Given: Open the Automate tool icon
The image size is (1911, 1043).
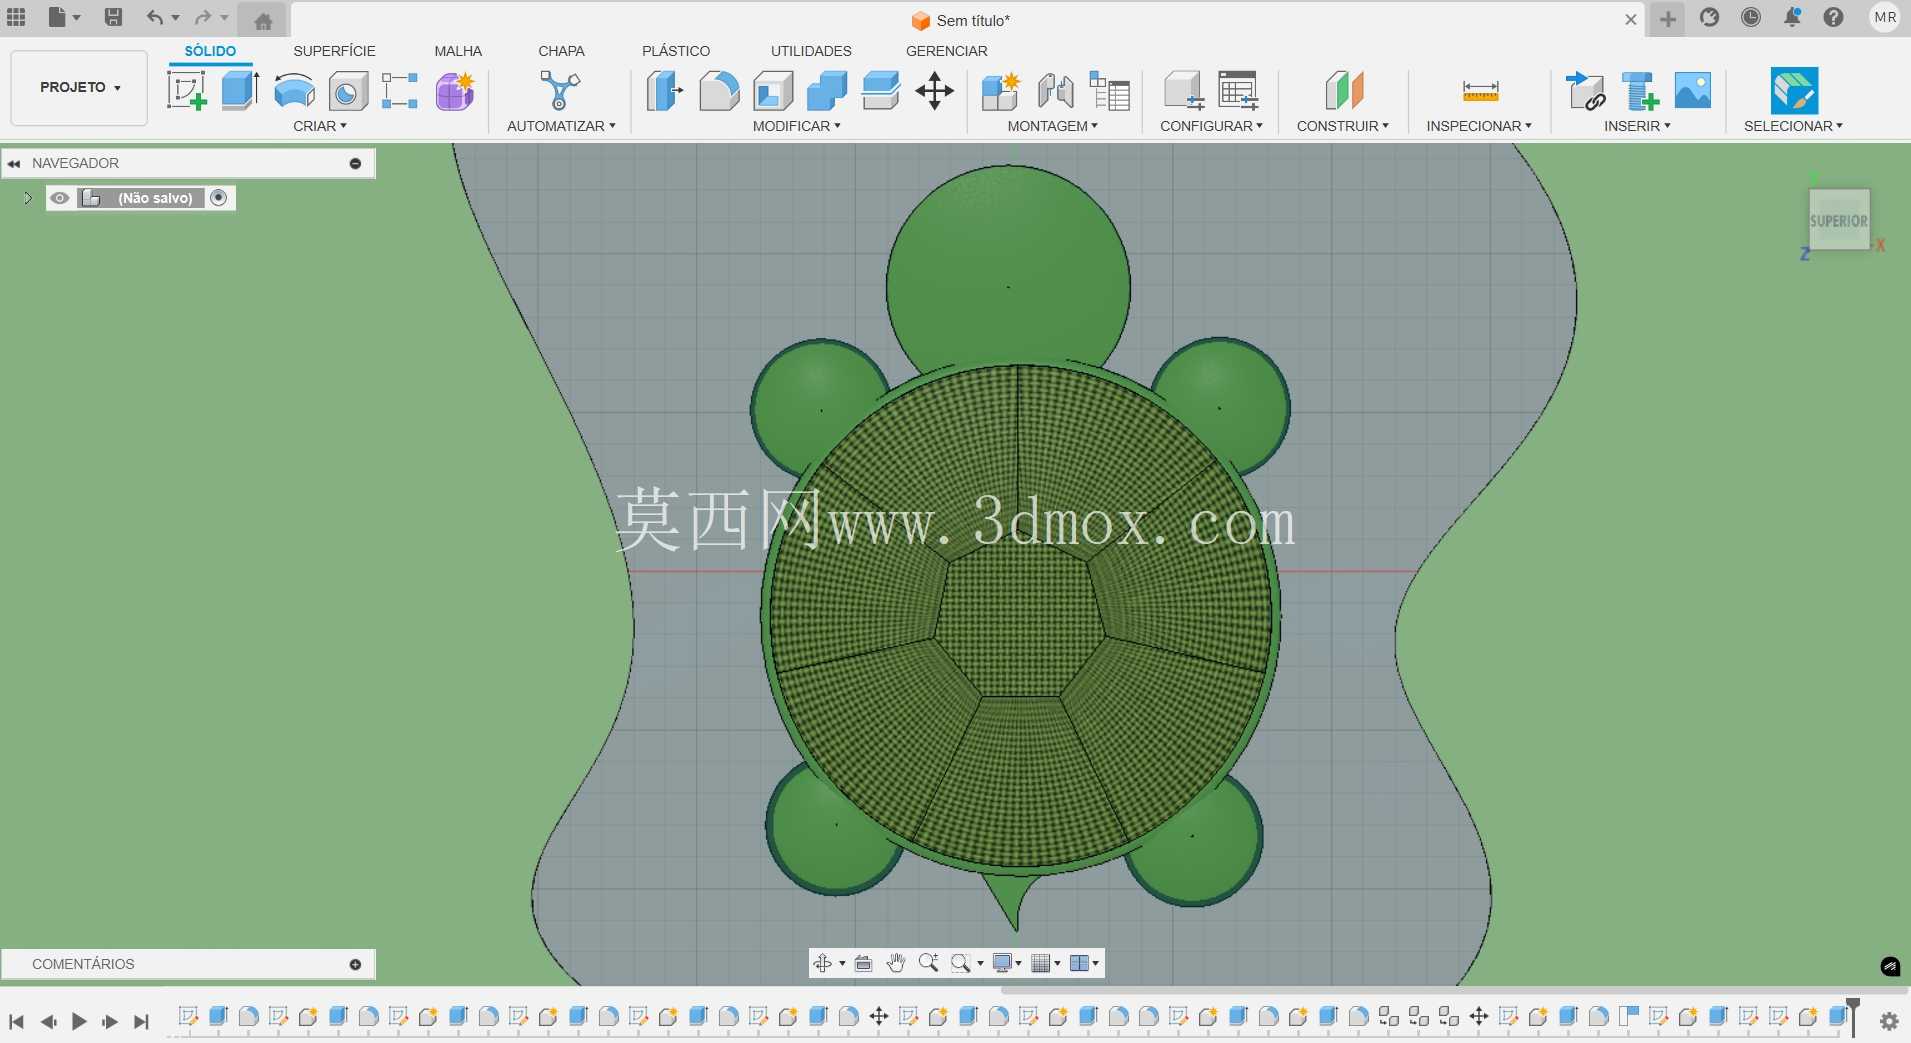Looking at the screenshot, I should click(560, 91).
